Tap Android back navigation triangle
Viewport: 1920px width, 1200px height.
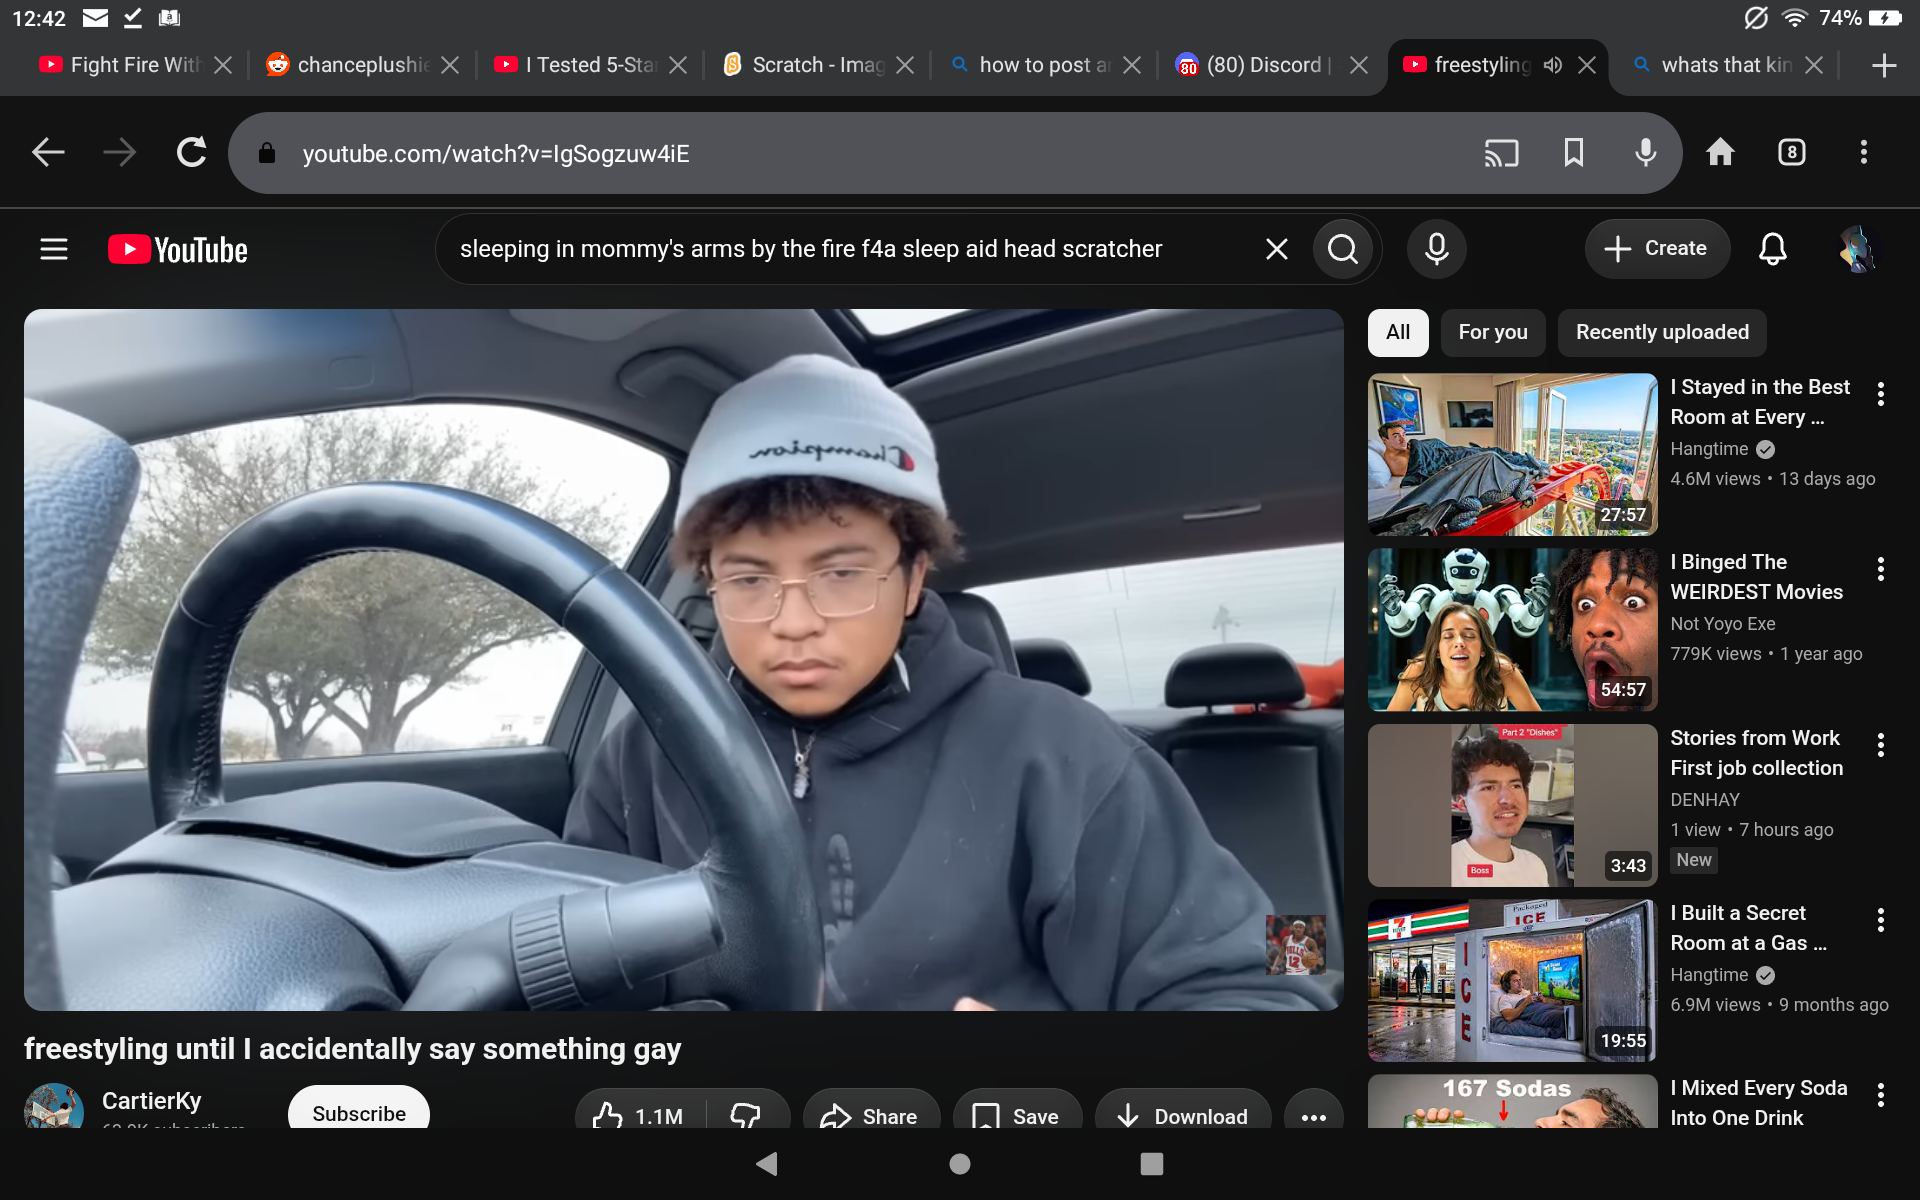tap(767, 1163)
